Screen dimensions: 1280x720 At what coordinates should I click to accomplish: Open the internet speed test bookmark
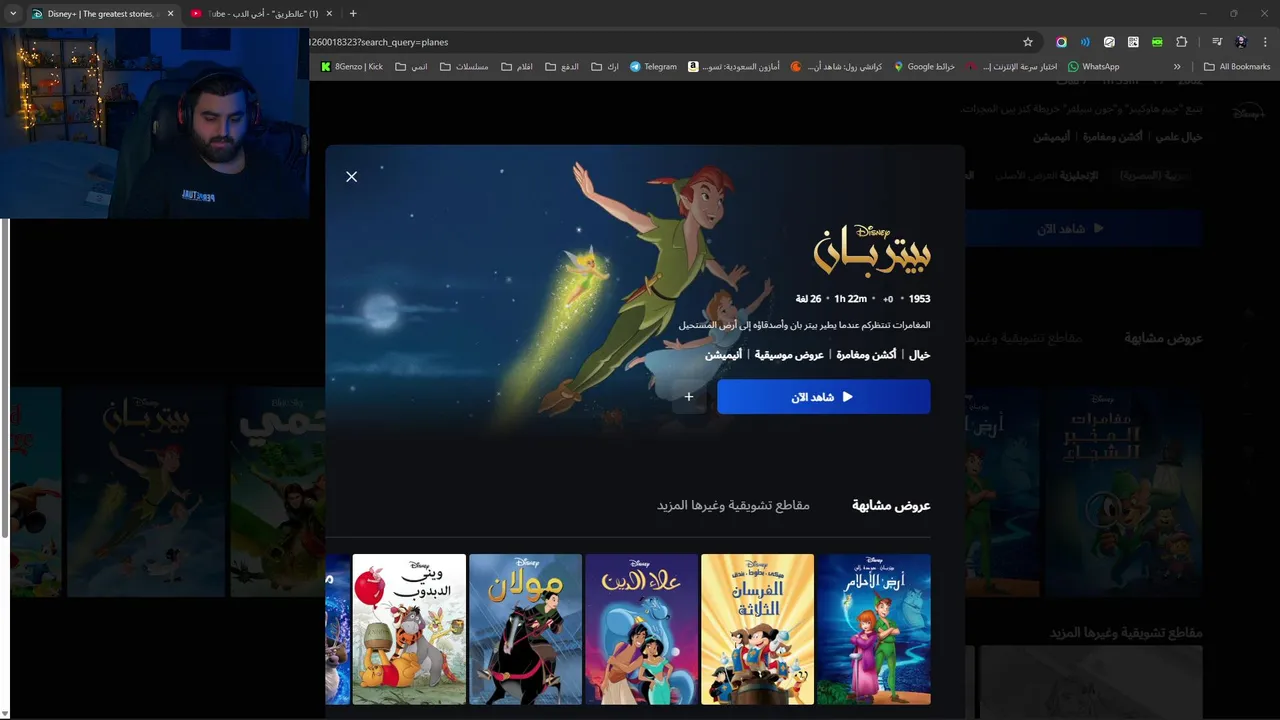1012,67
